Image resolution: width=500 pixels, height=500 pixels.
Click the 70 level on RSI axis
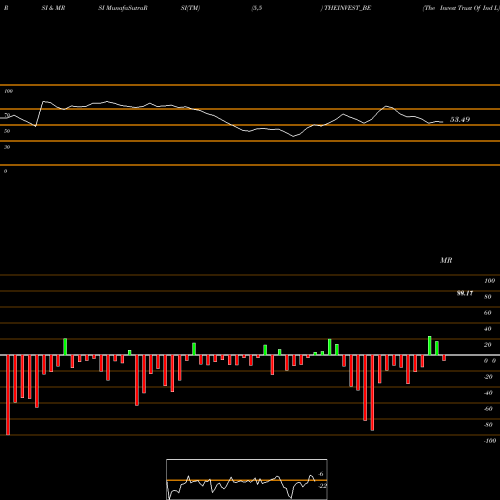[x=7, y=115]
